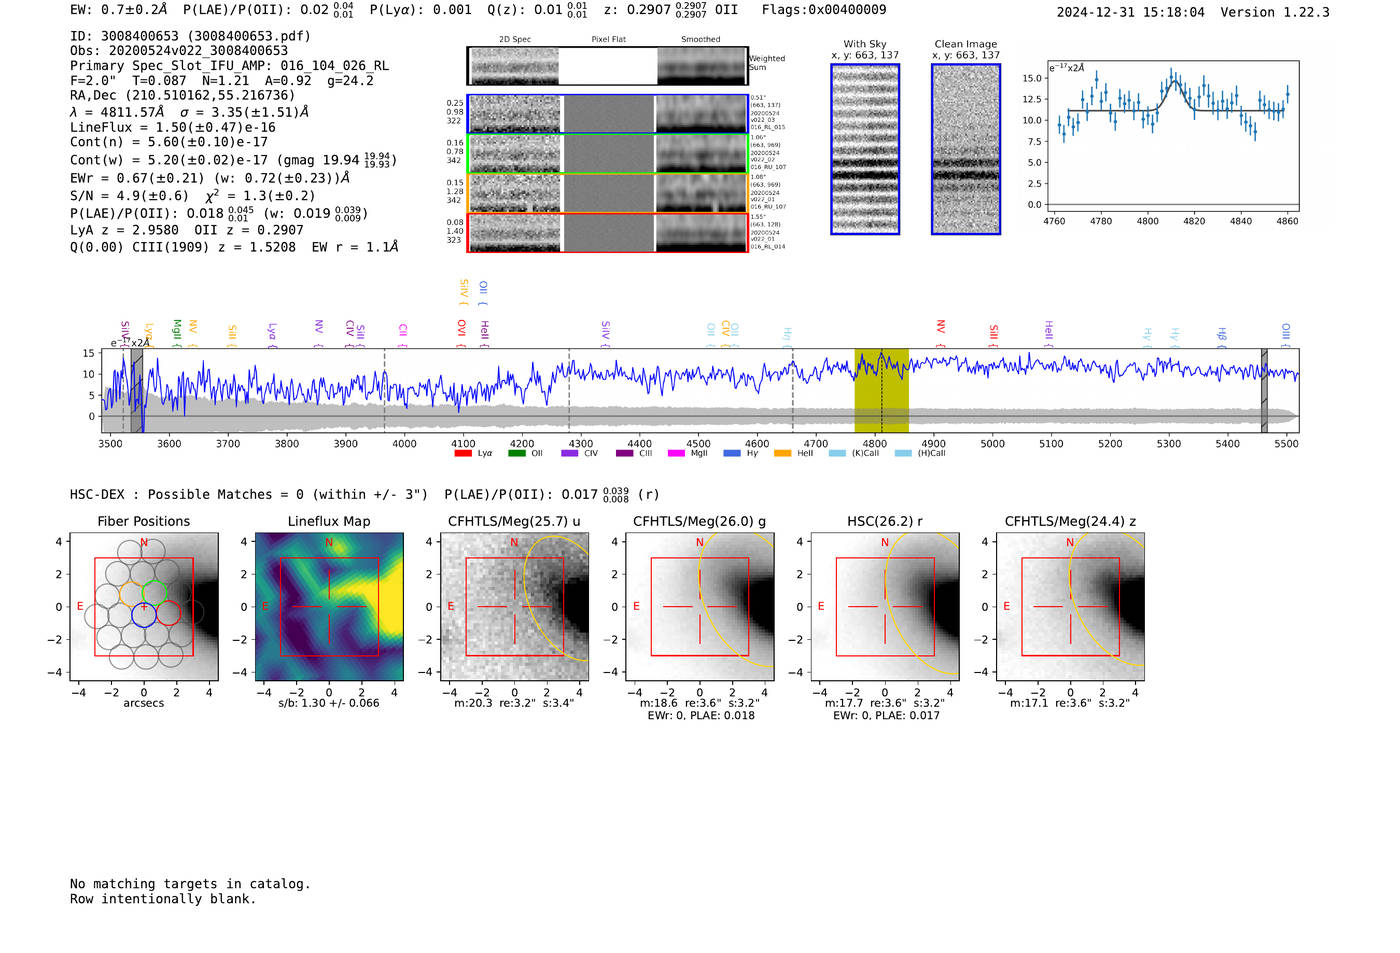Open the CFHTLS/Meg(24.4) z image
1400x953 pixels.
coord(1070,607)
